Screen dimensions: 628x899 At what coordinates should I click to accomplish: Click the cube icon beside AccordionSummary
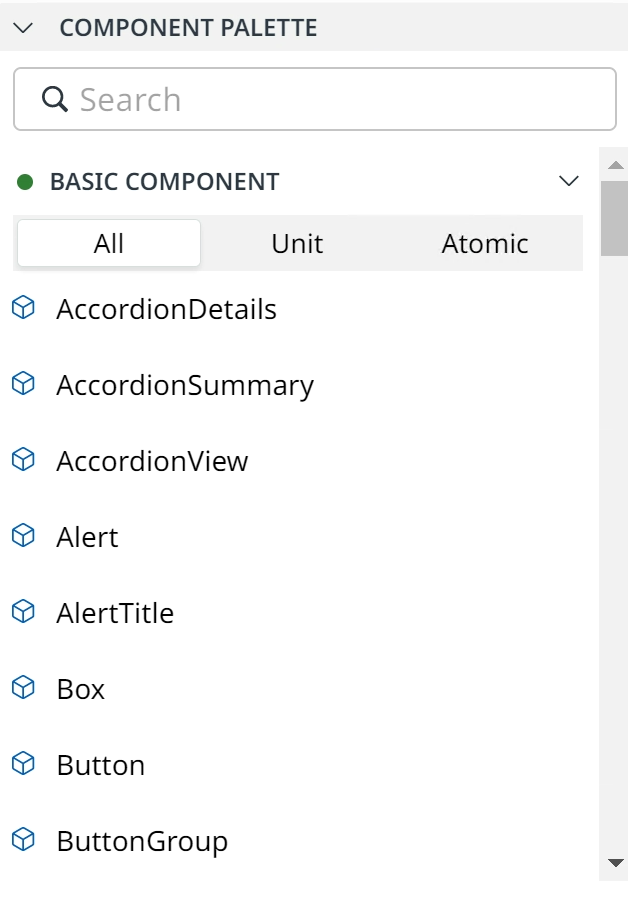(24, 384)
